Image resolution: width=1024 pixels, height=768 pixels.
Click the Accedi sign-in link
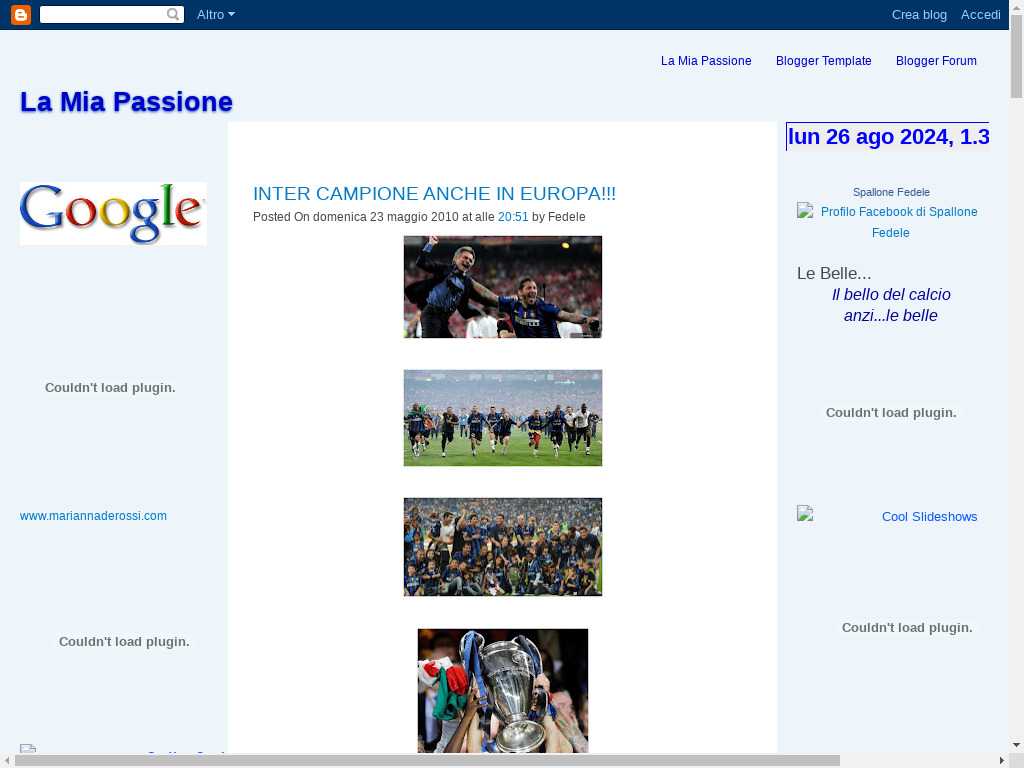[980, 14]
